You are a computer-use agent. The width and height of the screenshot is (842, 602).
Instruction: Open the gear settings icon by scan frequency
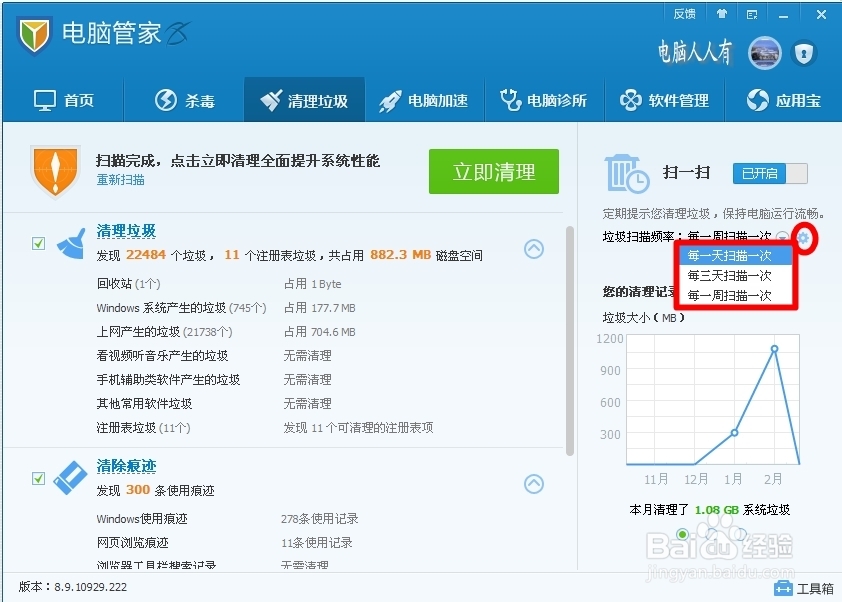coord(803,237)
